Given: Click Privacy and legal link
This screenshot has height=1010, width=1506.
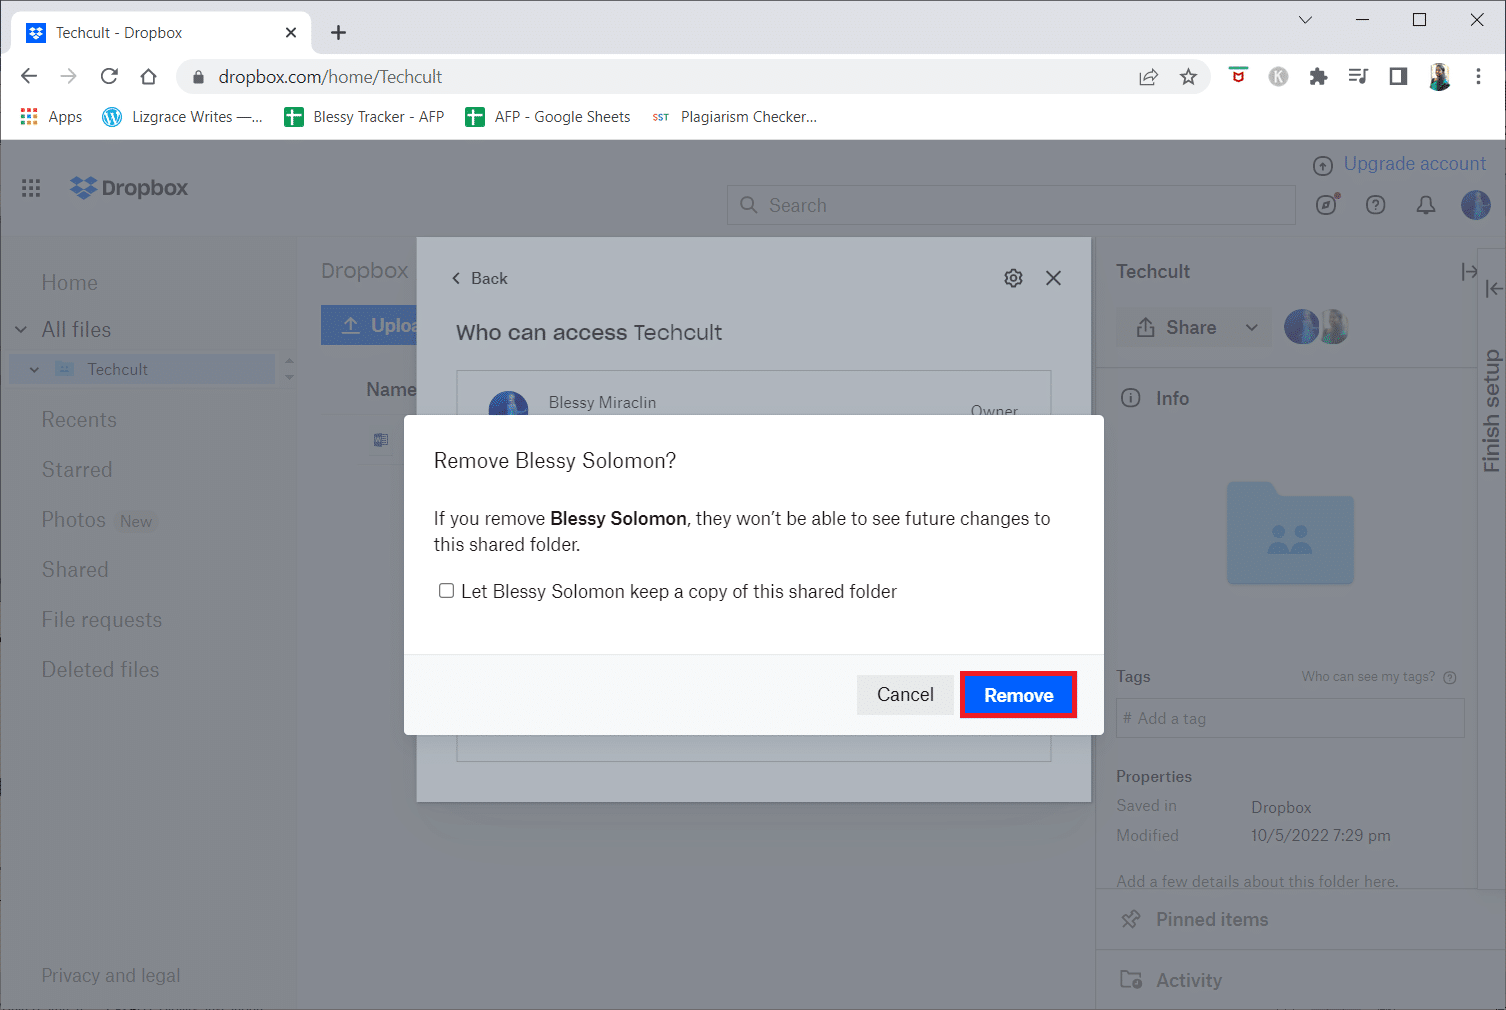Looking at the screenshot, I should [x=111, y=975].
